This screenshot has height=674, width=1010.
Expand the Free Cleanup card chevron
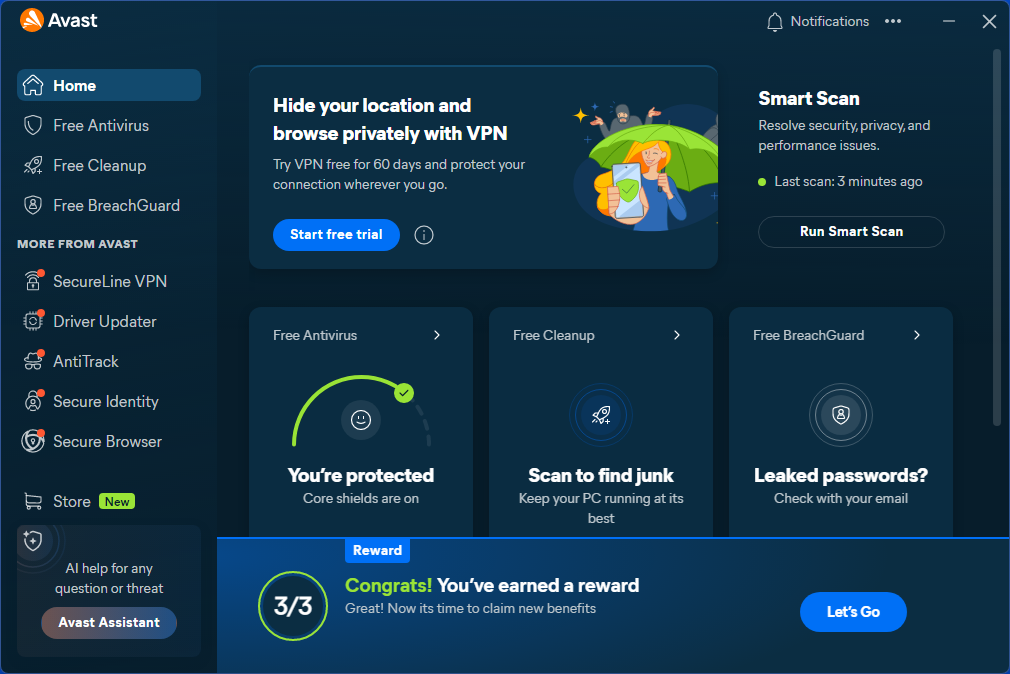(x=677, y=335)
